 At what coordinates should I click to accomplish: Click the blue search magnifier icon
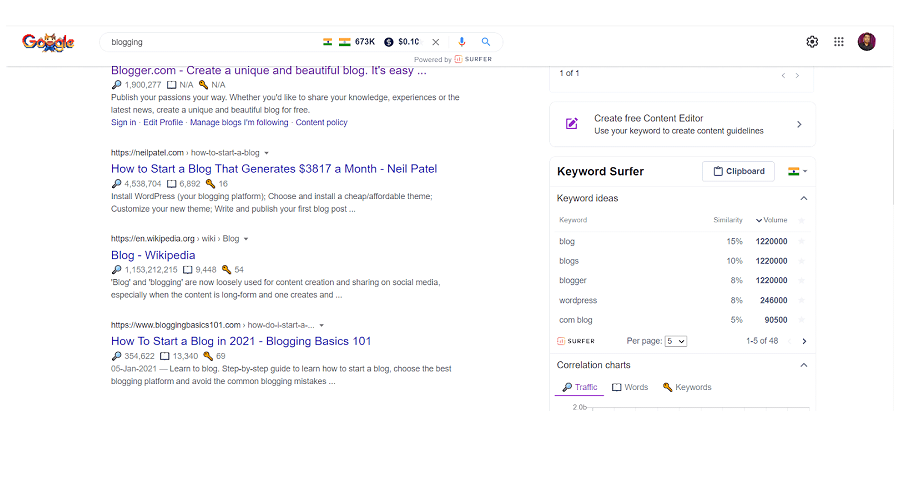tap(486, 42)
